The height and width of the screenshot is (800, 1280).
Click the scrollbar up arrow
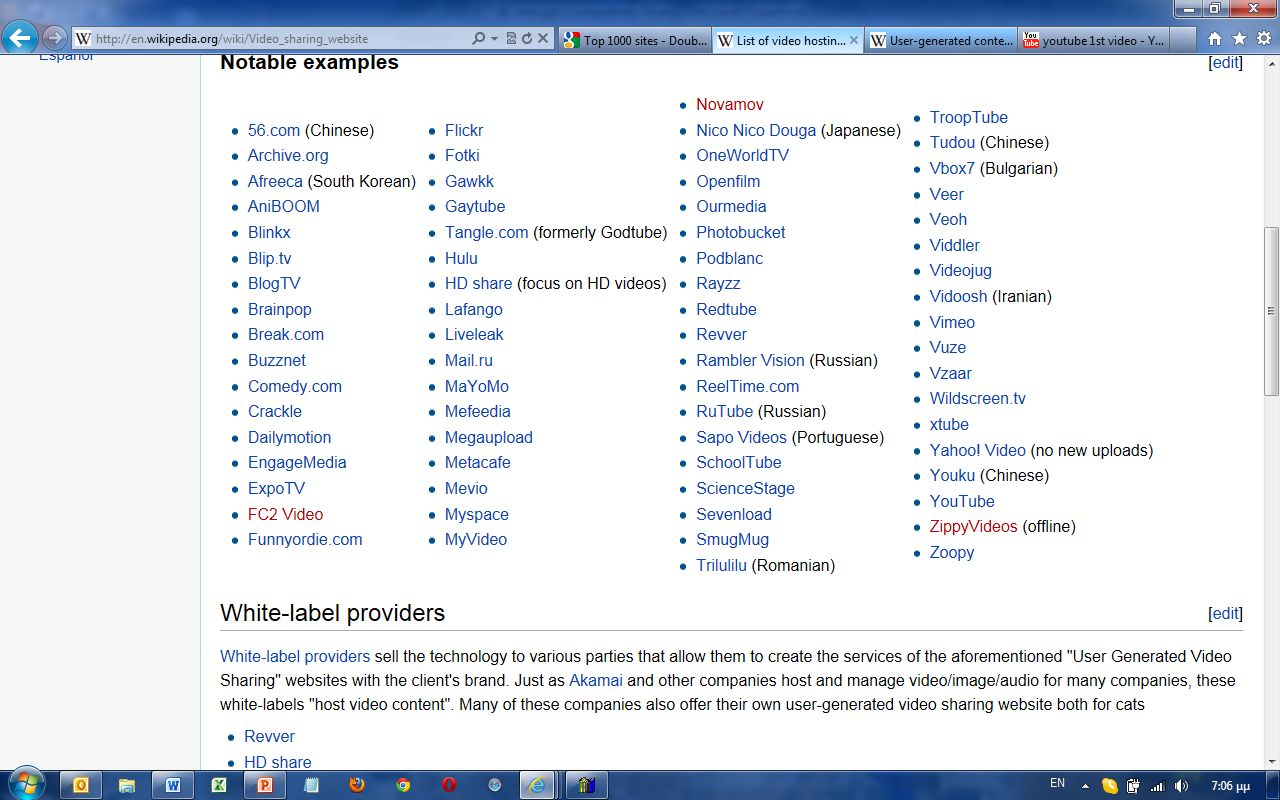click(1271, 63)
